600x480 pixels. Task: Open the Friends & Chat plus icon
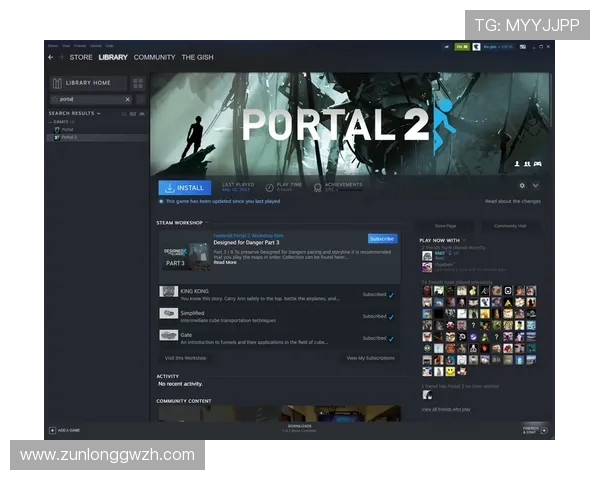tap(544, 430)
